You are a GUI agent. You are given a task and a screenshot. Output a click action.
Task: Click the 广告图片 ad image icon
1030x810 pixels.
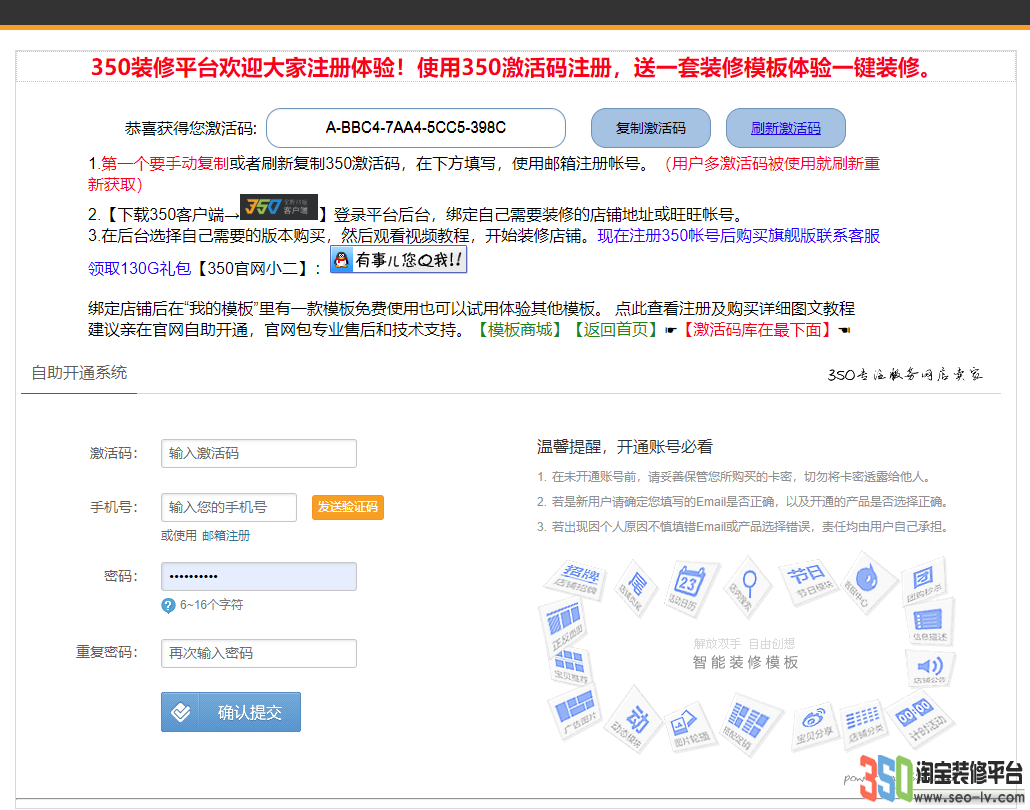tap(574, 713)
